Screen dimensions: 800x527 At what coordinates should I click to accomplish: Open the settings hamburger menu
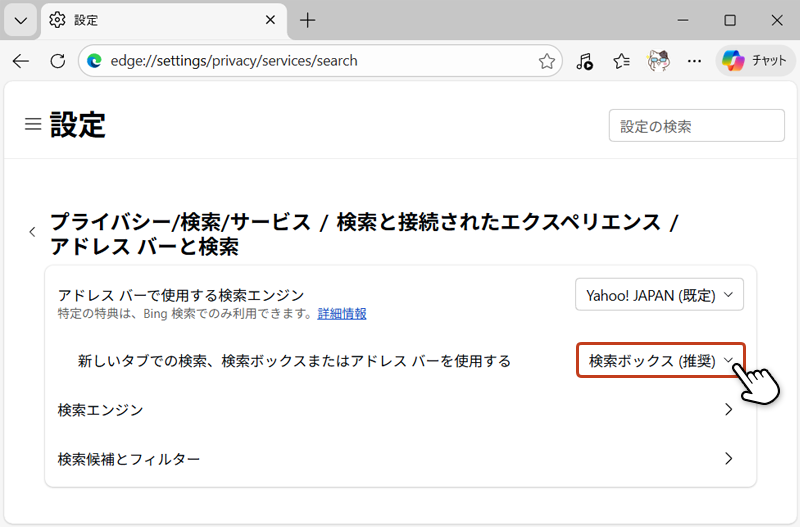pos(33,125)
